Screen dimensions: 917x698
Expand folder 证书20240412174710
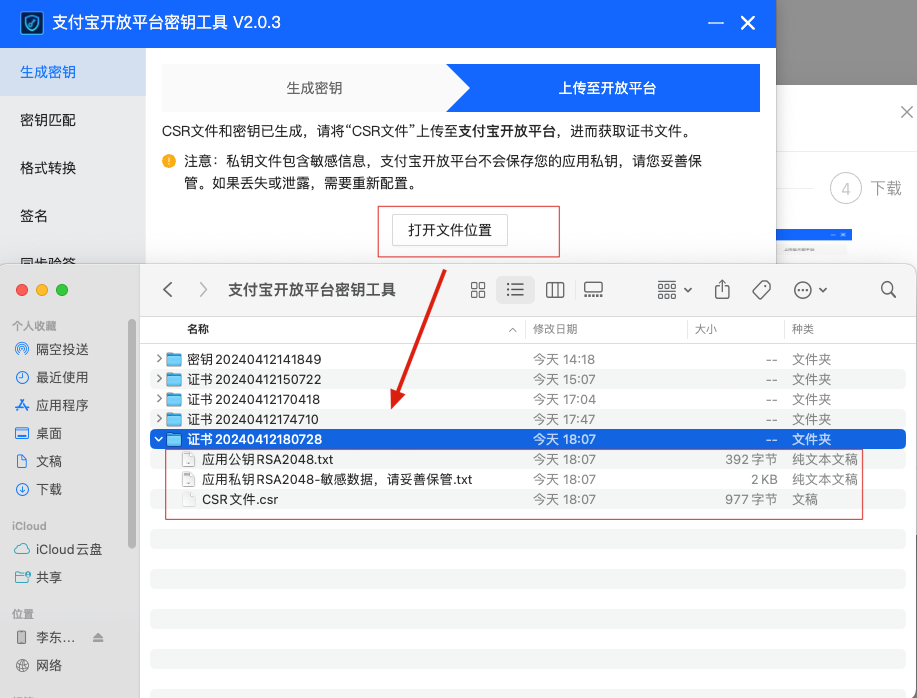click(158, 419)
